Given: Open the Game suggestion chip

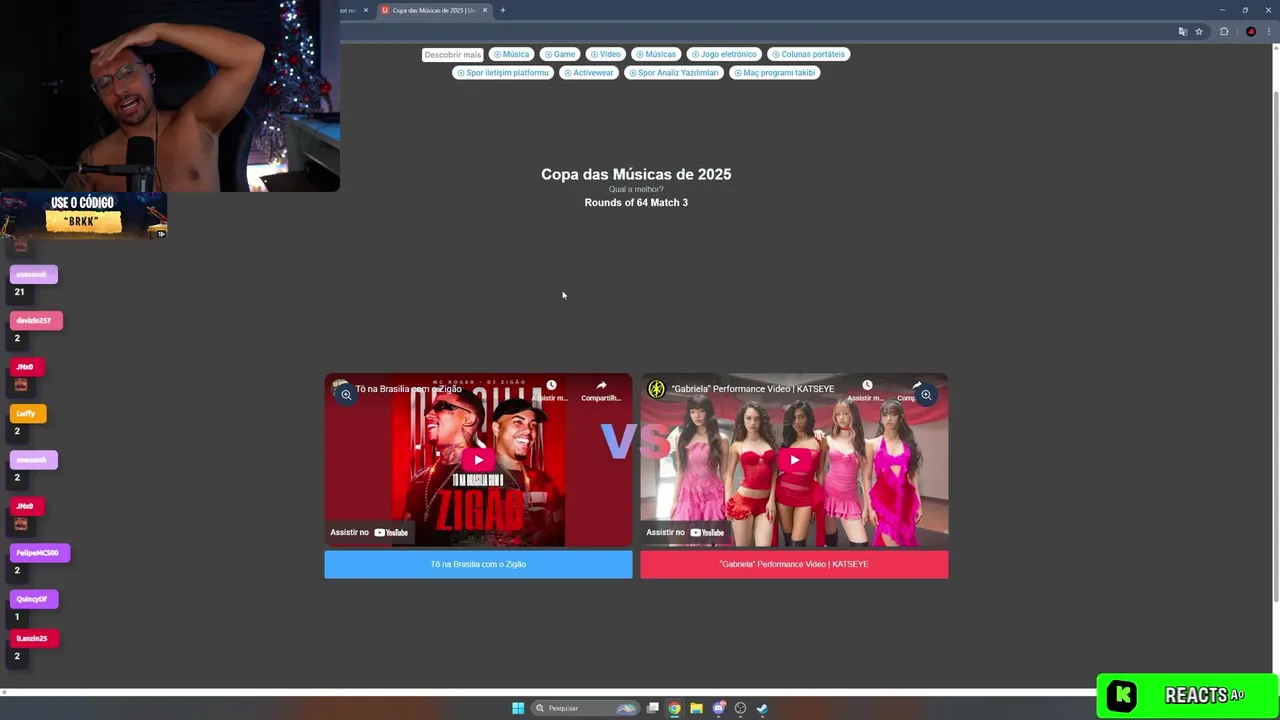Looking at the screenshot, I should coord(560,54).
